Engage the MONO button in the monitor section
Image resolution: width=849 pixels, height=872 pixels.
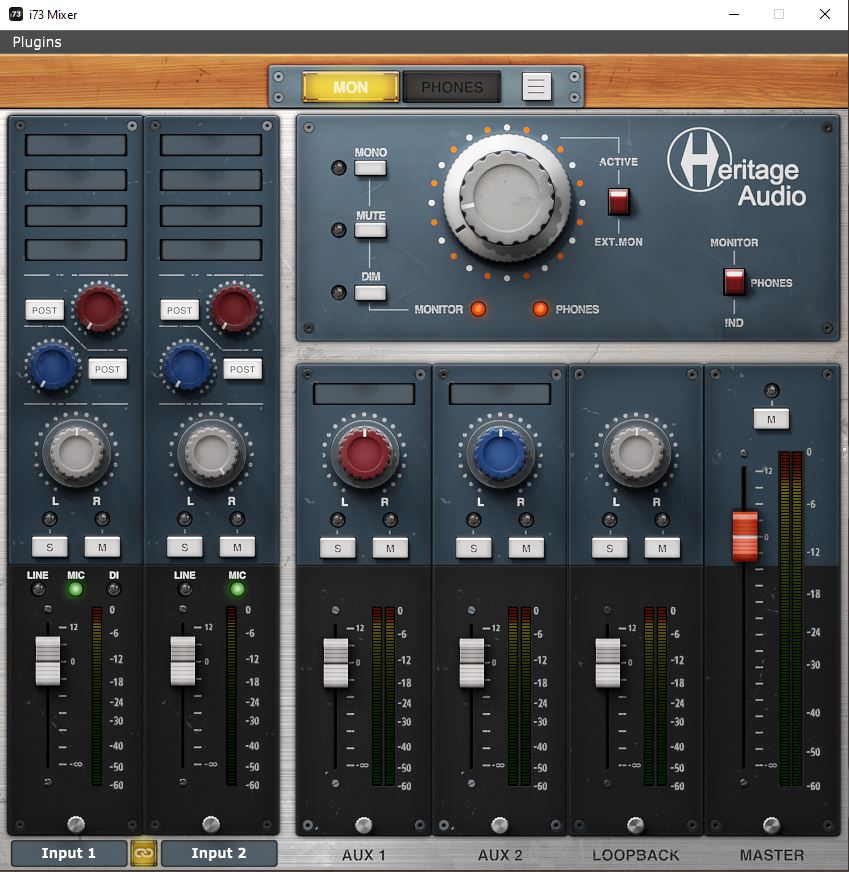(371, 167)
